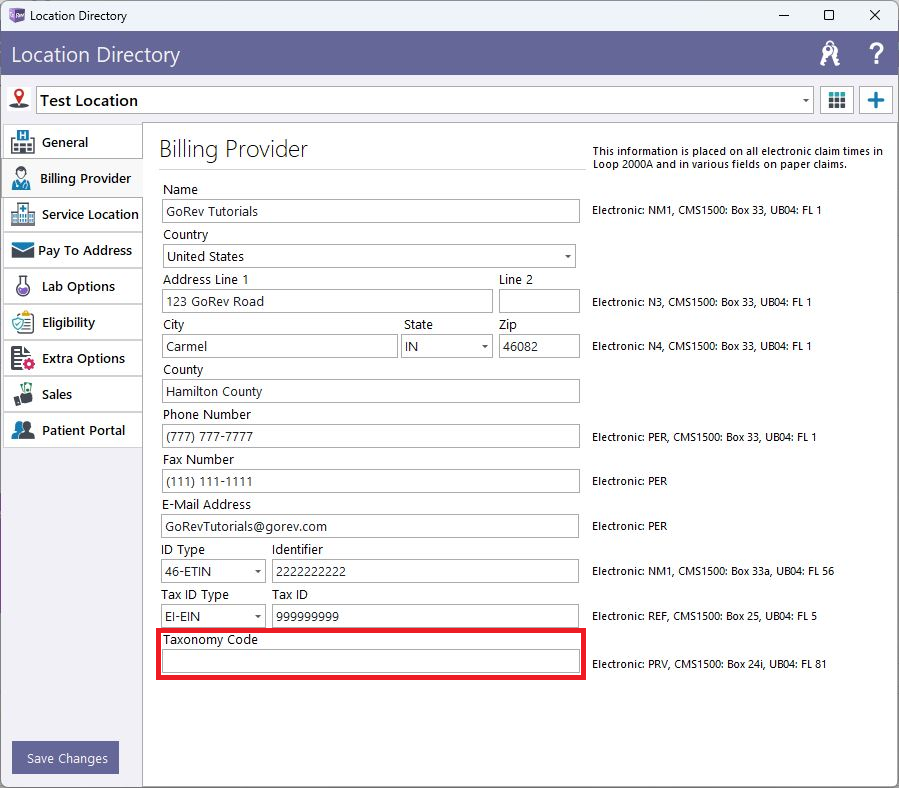Add a new location with plus icon
Image resolution: width=899 pixels, height=788 pixels.
click(875, 100)
